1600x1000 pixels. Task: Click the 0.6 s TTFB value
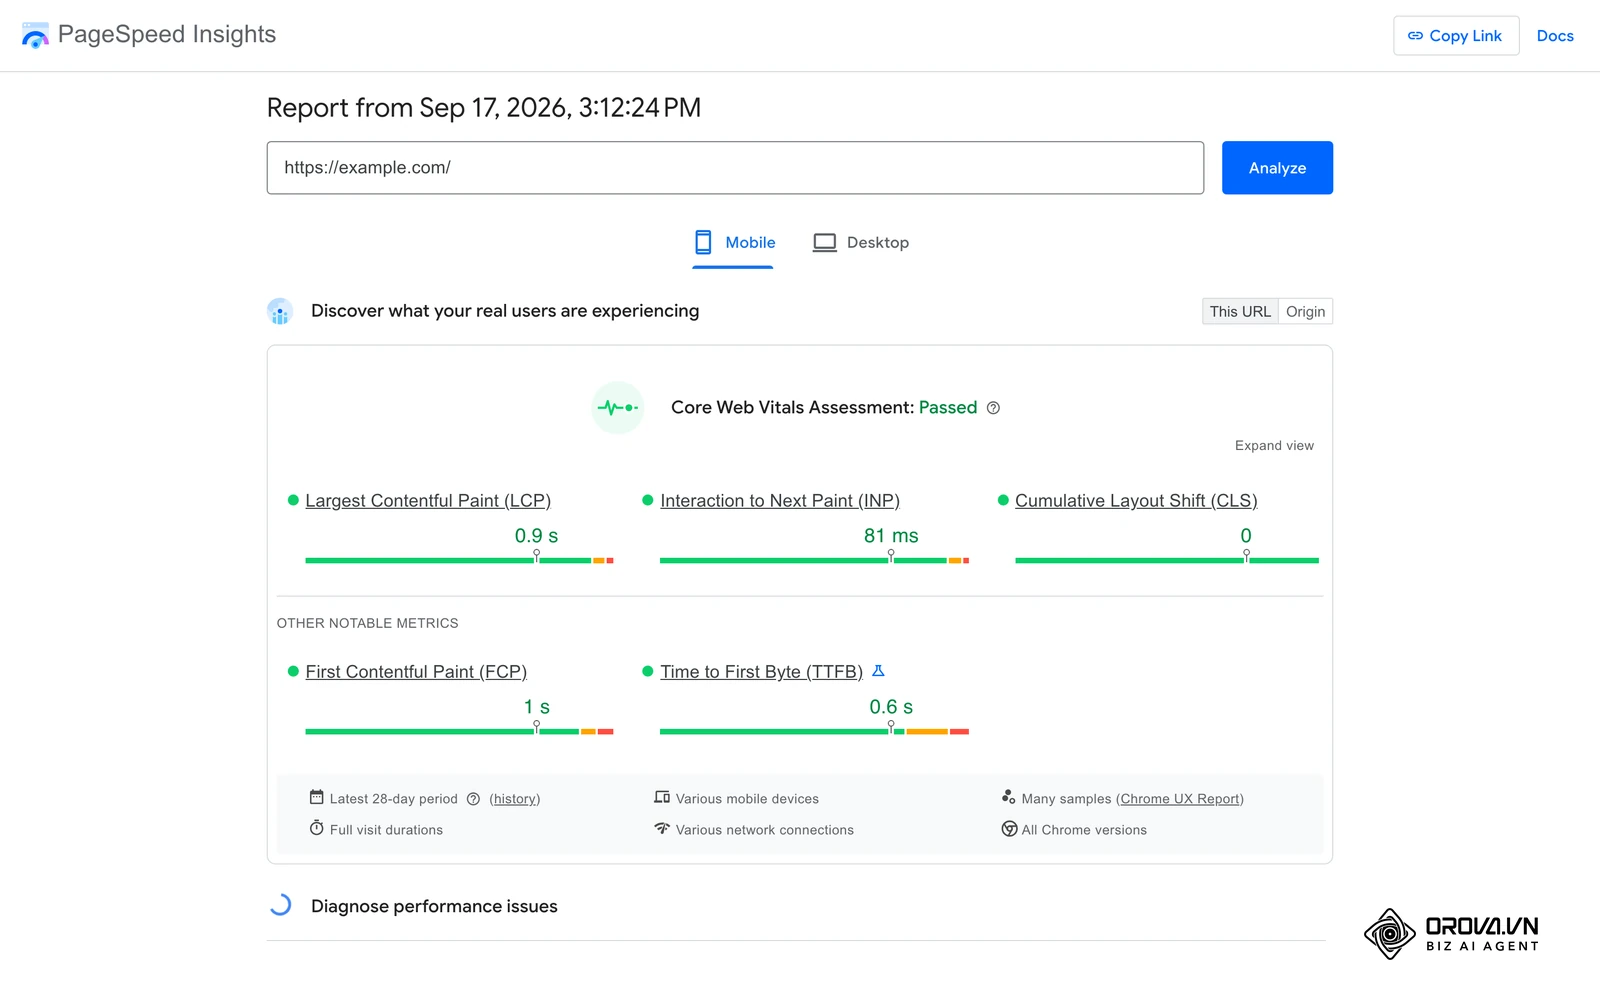(x=891, y=707)
